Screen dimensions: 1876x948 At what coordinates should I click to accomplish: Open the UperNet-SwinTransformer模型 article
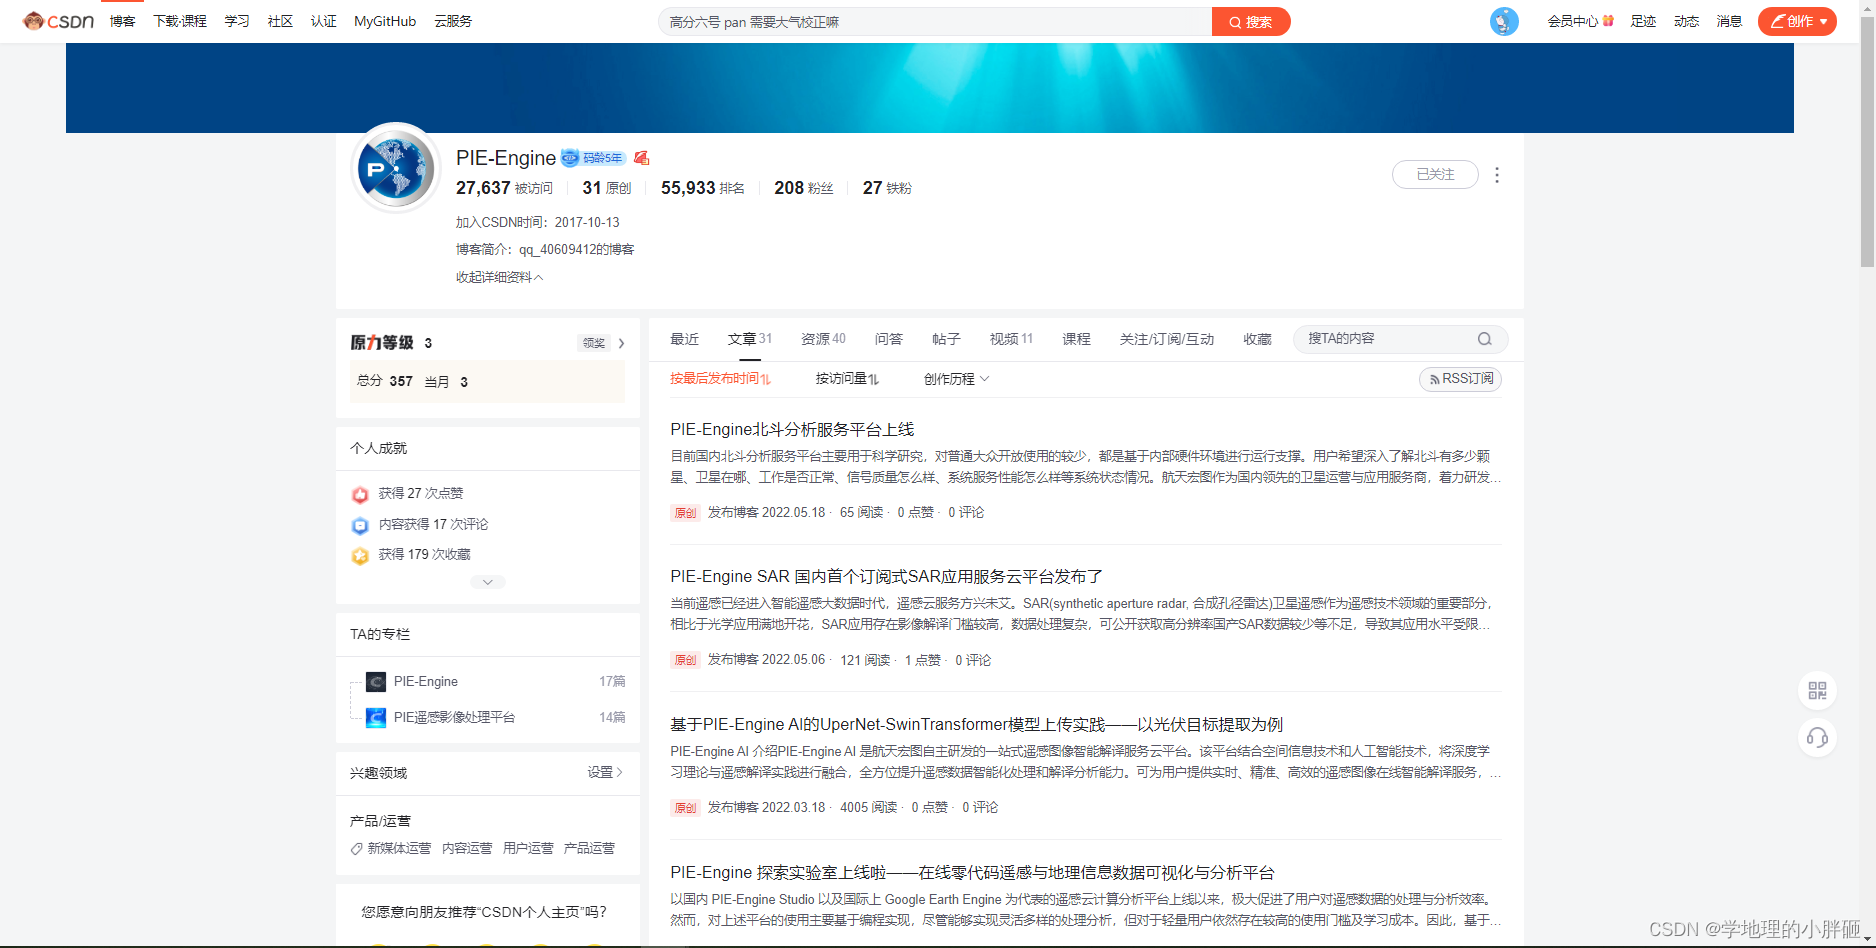pos(976,724)
